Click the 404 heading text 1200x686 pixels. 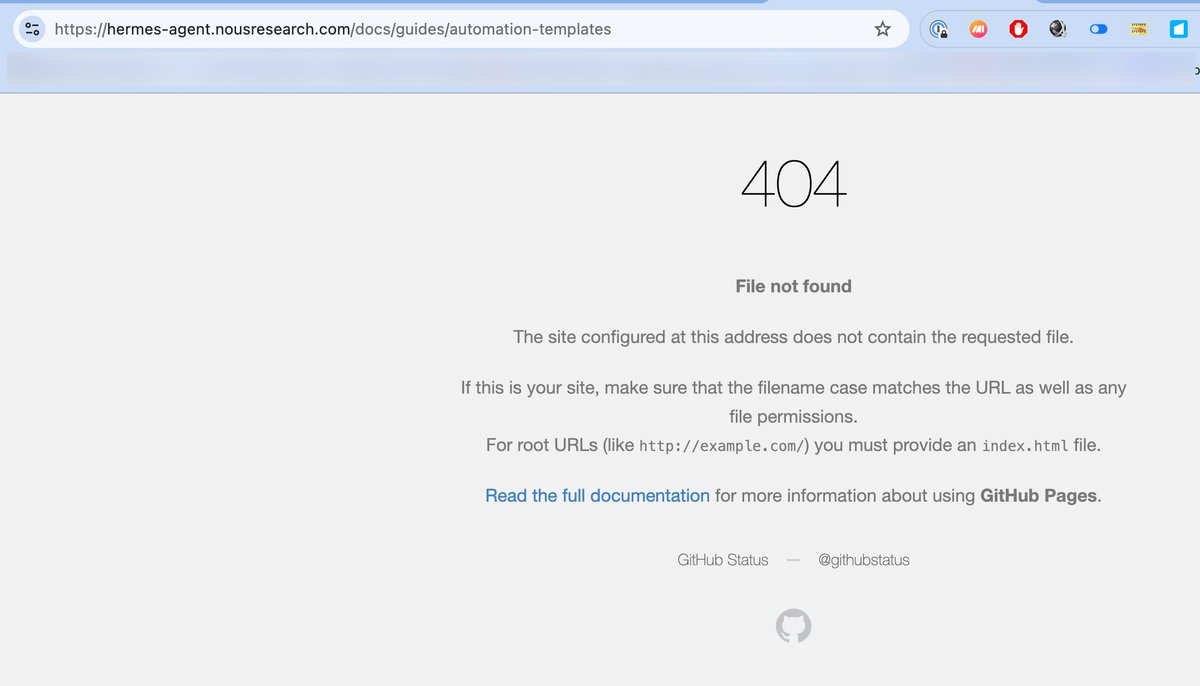[x=794, y=184]
